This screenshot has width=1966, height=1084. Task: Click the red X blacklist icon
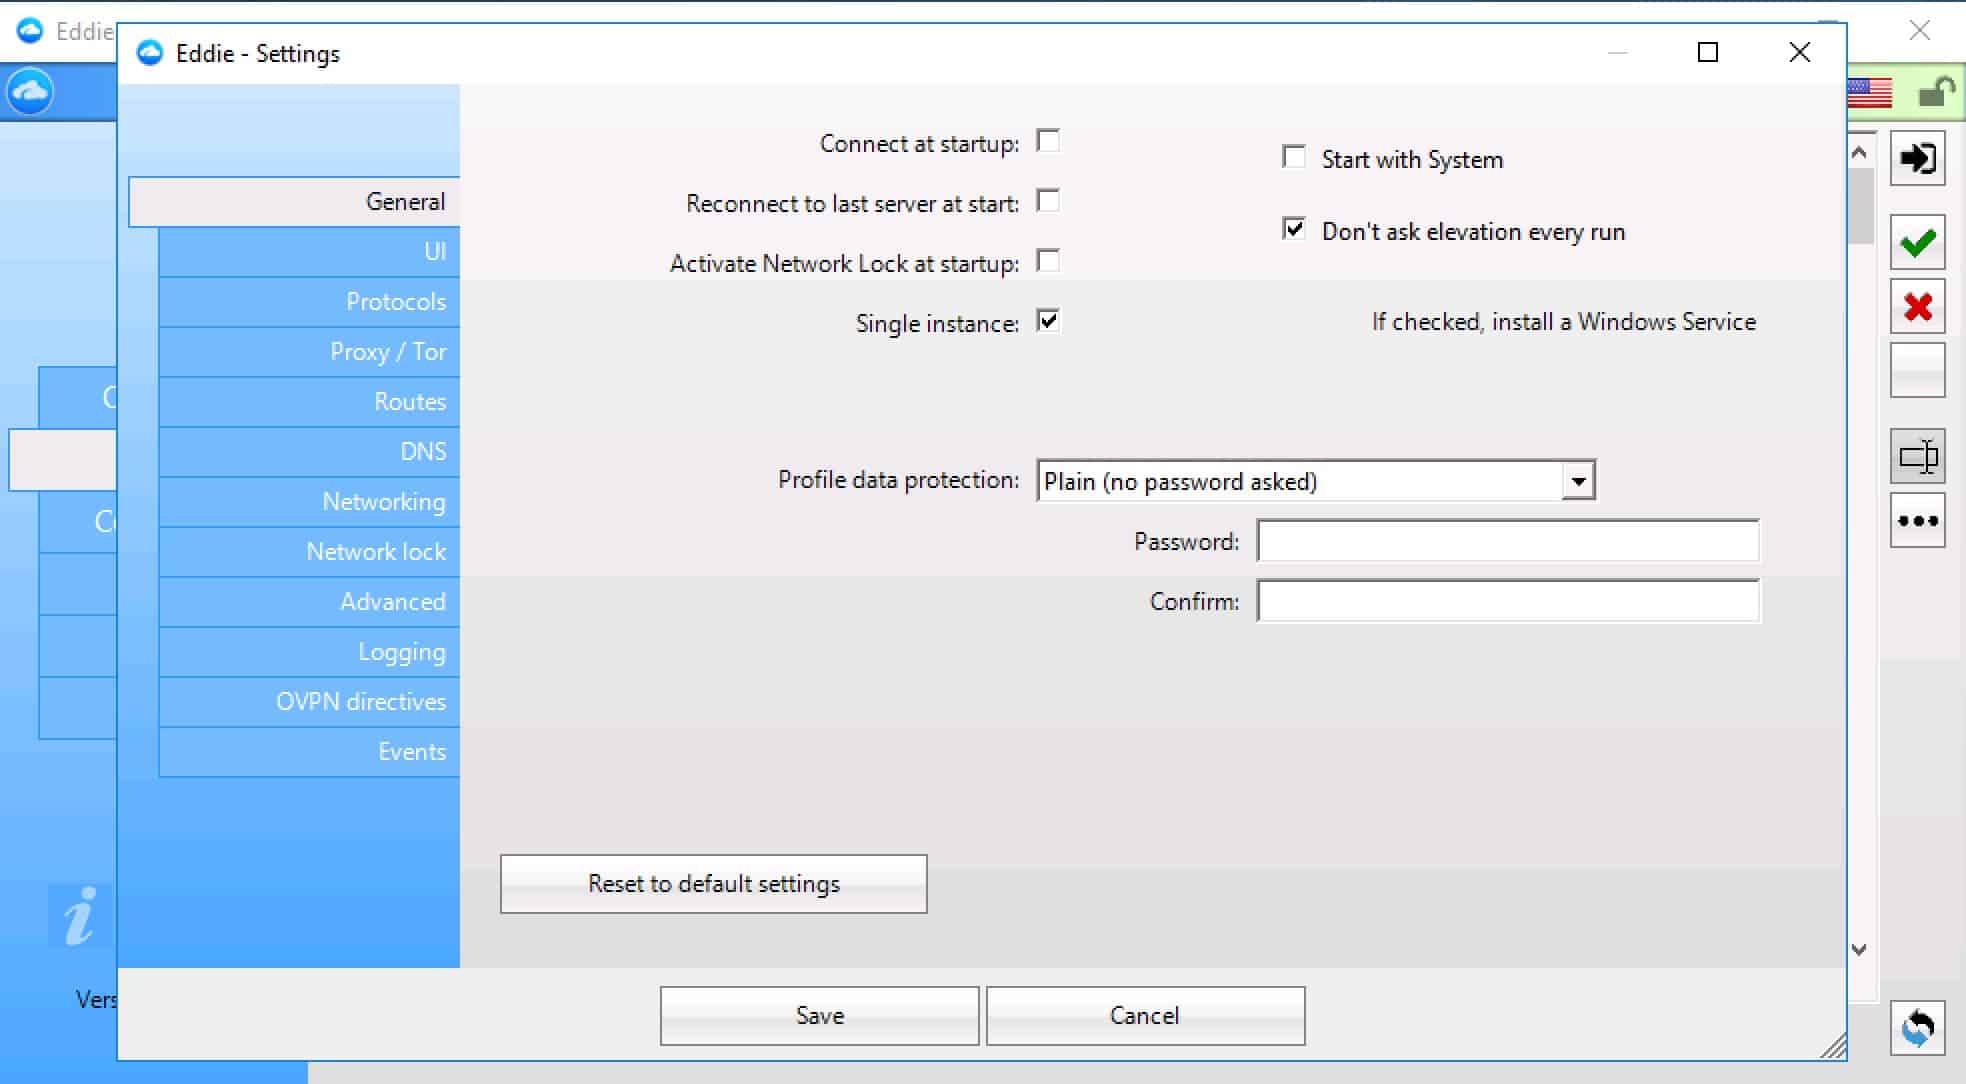tap(1917, 306)
